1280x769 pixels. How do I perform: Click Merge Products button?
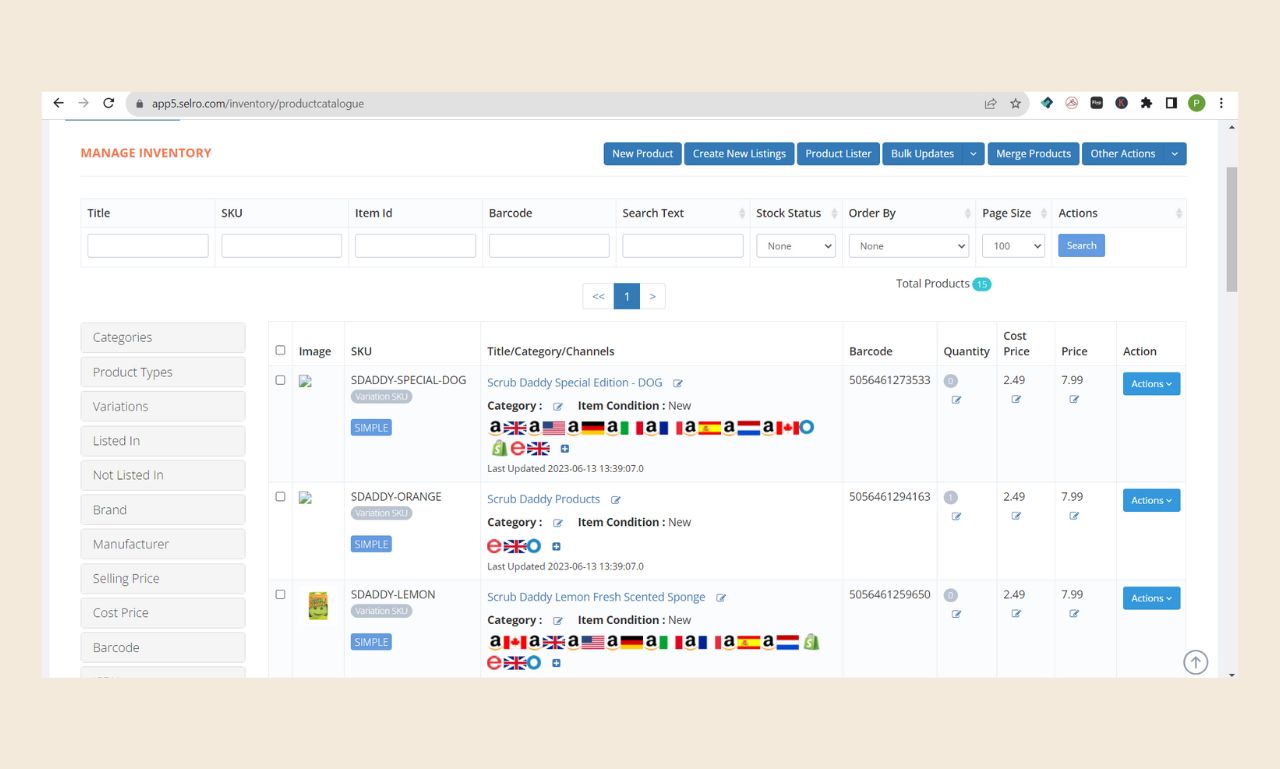point(1033,154)
